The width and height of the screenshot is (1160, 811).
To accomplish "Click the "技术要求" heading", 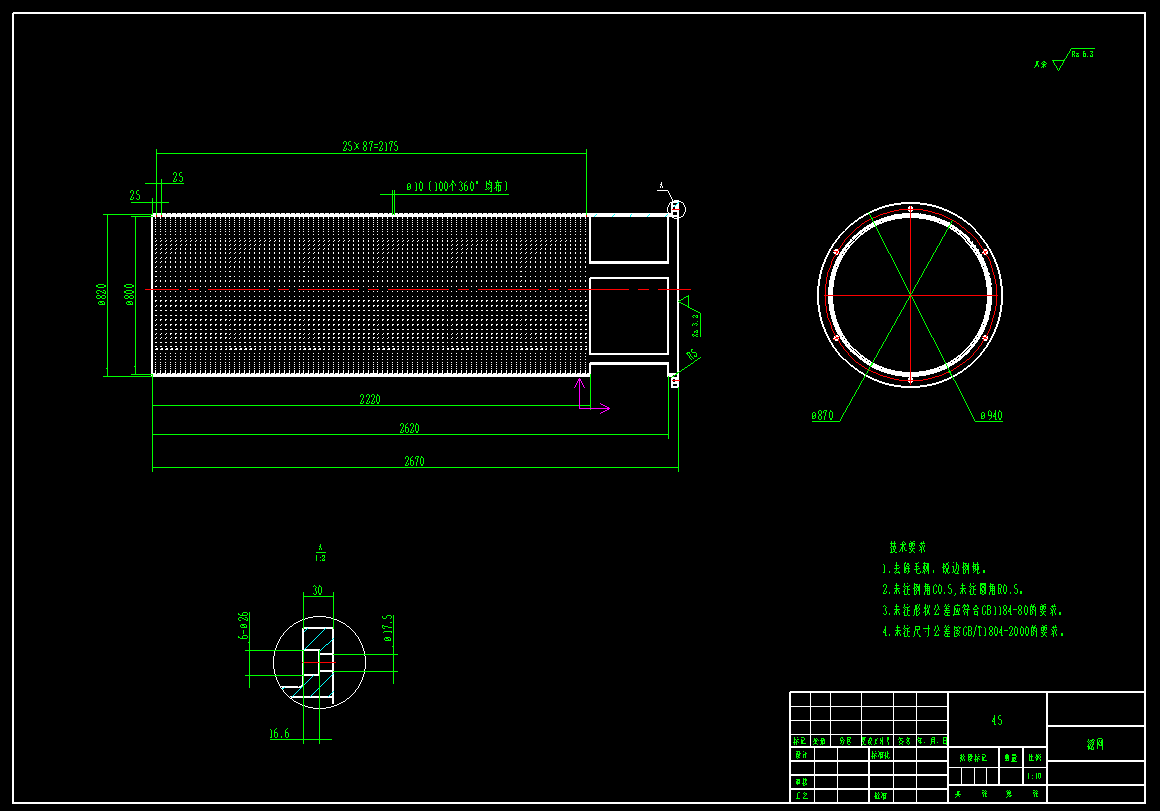I will coord(908,547).
